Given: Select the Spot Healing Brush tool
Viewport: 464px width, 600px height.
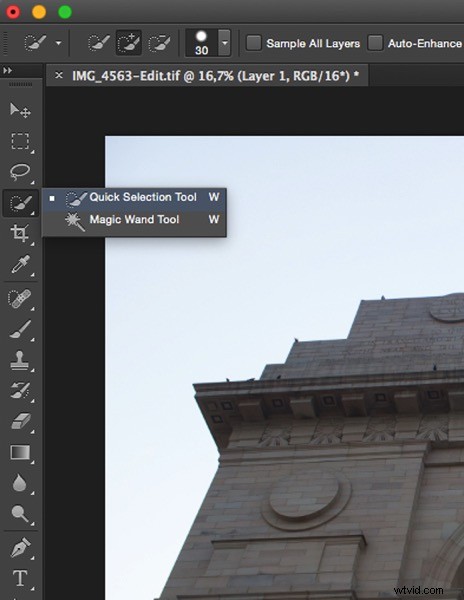Looking at the screenshot, I should point(20,299).
